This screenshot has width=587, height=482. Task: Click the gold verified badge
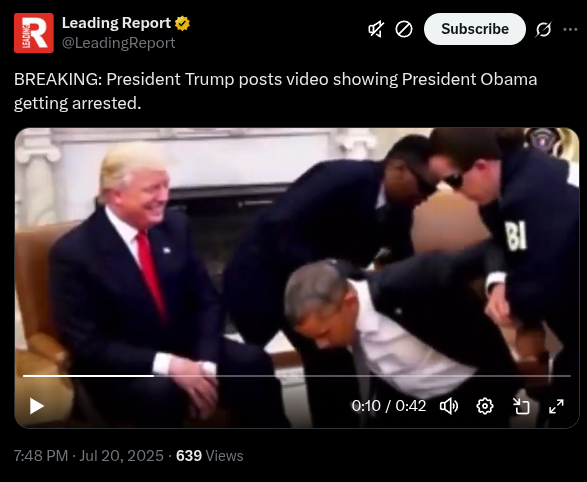[182, 24]
